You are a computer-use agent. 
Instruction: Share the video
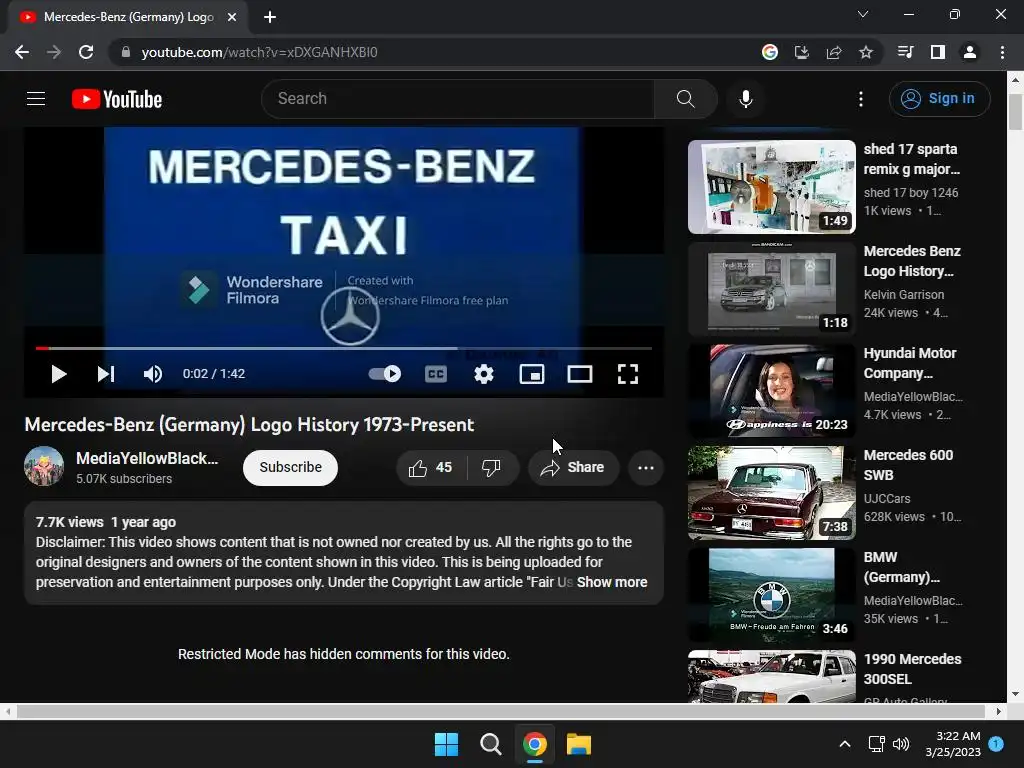[x=573, y=468]
